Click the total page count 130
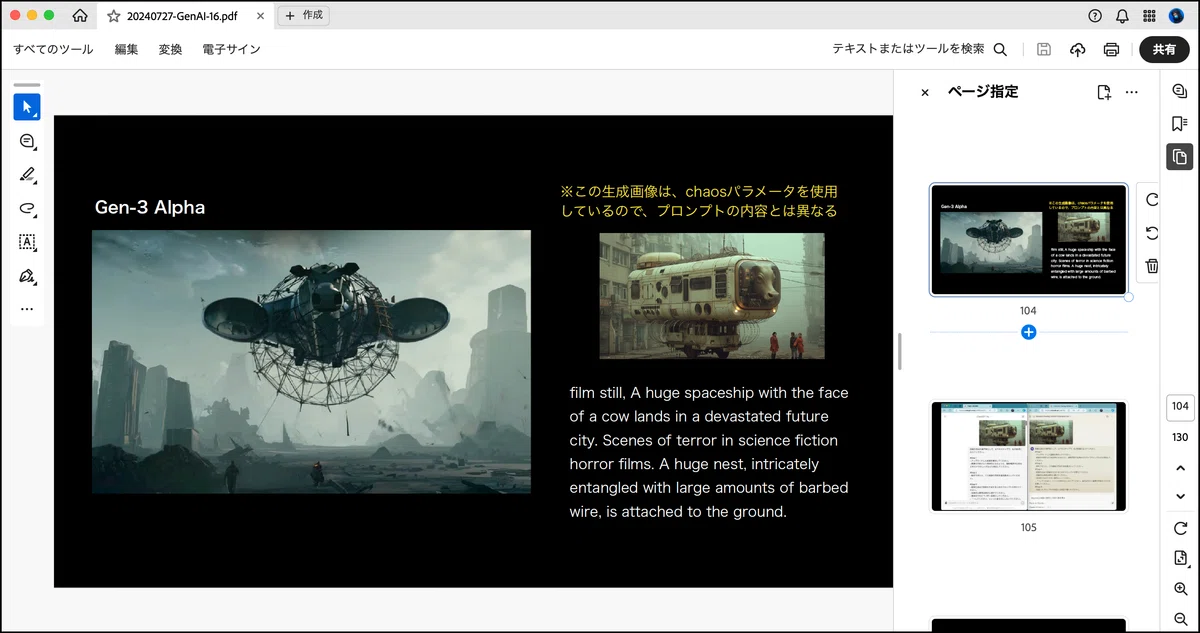This screenshot has height=633, width=1200. point(1180,437)
